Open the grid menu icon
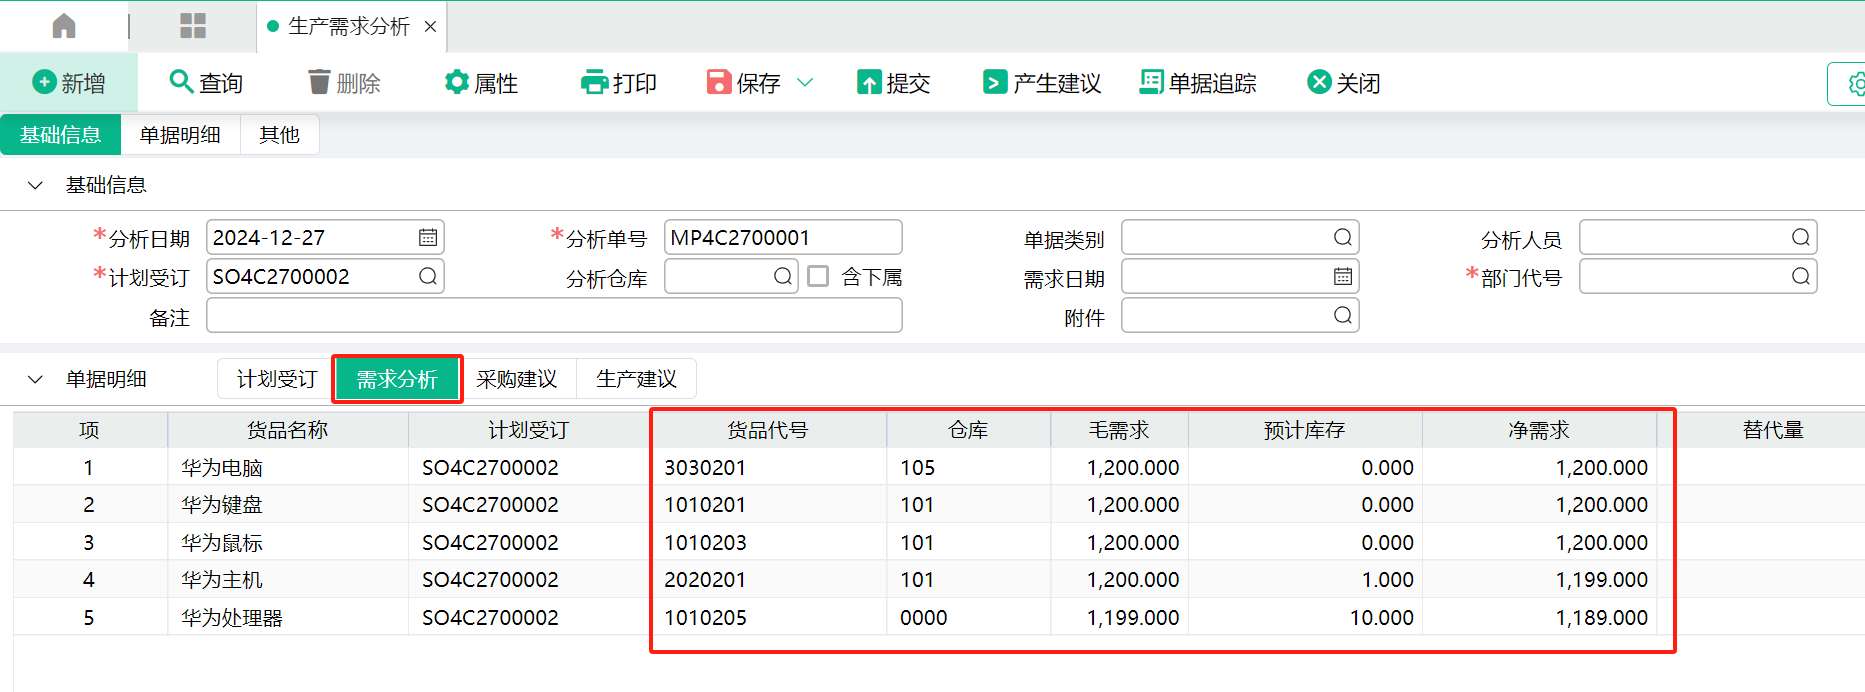1865x692 pixels. [x=193, y=26]
